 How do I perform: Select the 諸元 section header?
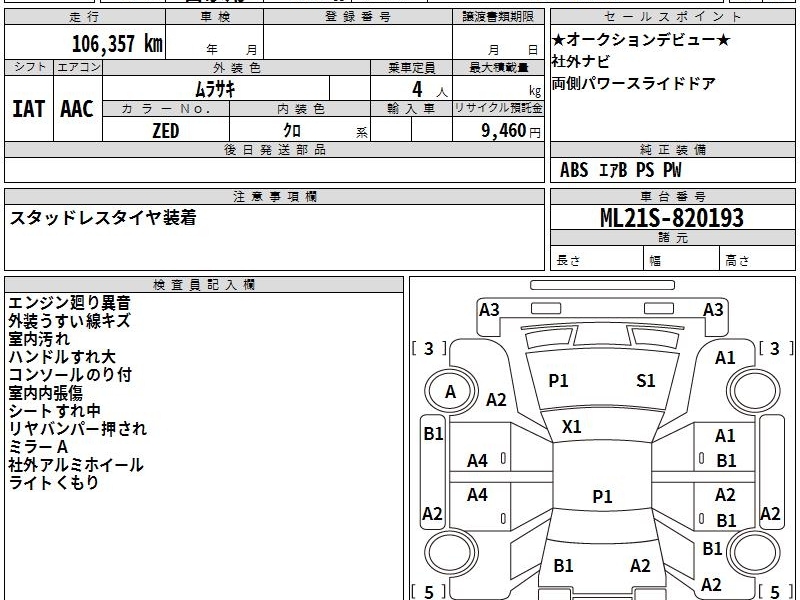click(673, 238)
